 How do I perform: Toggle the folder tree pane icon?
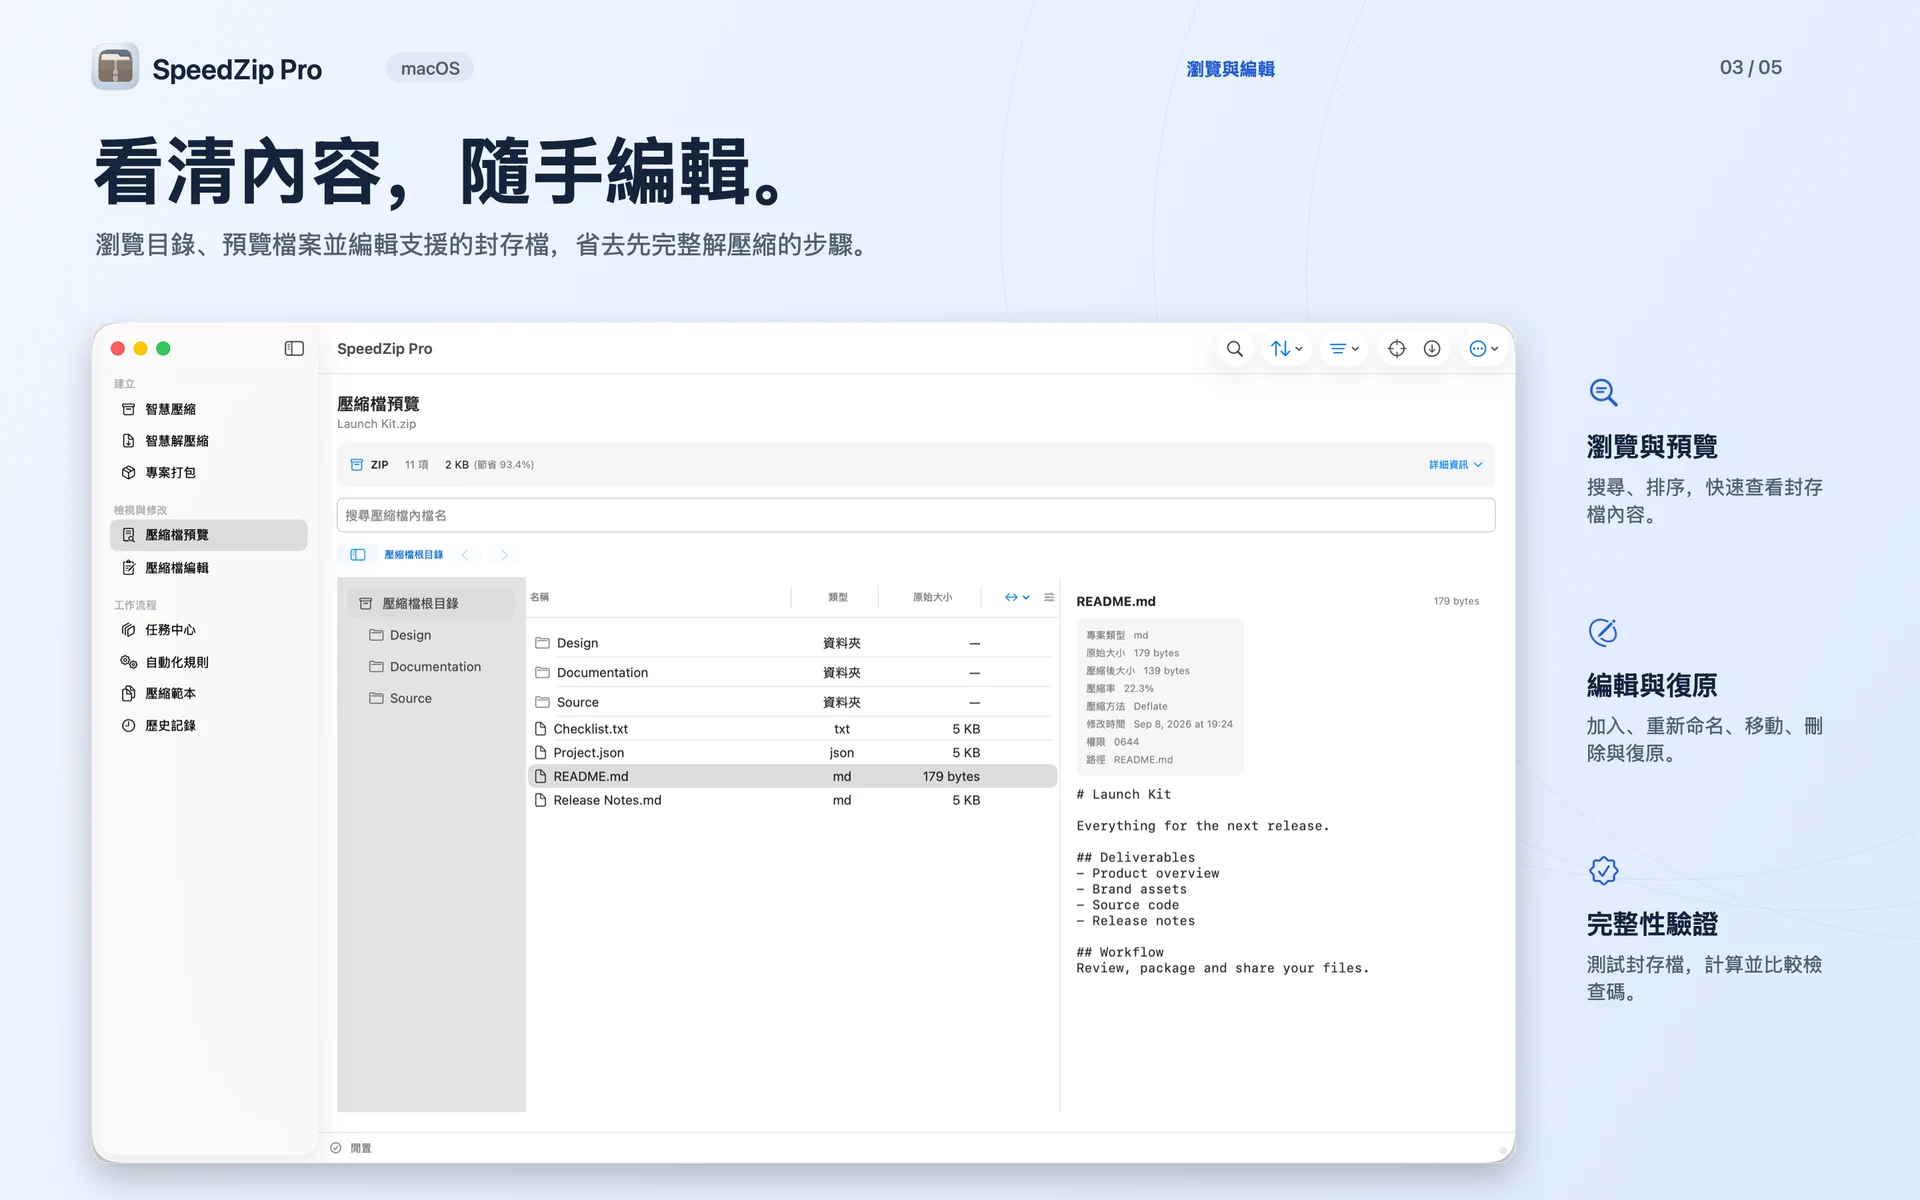[357, 555]
